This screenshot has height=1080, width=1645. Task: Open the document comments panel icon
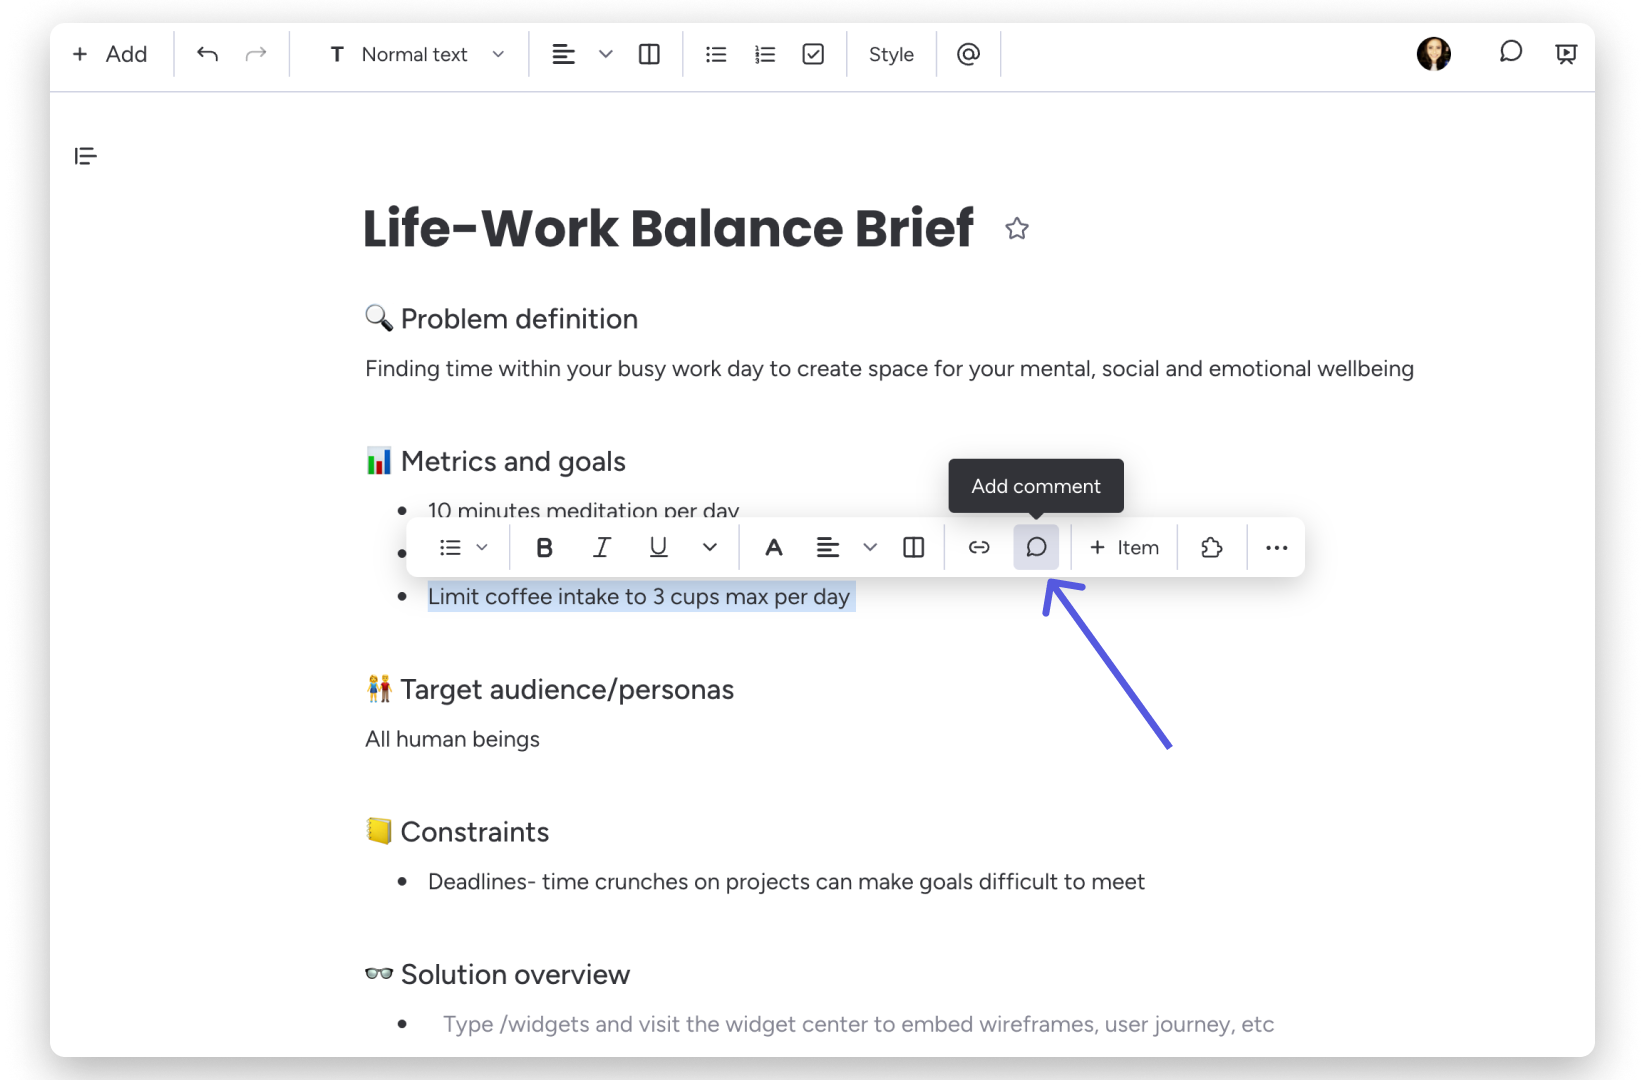[1510, 52]
